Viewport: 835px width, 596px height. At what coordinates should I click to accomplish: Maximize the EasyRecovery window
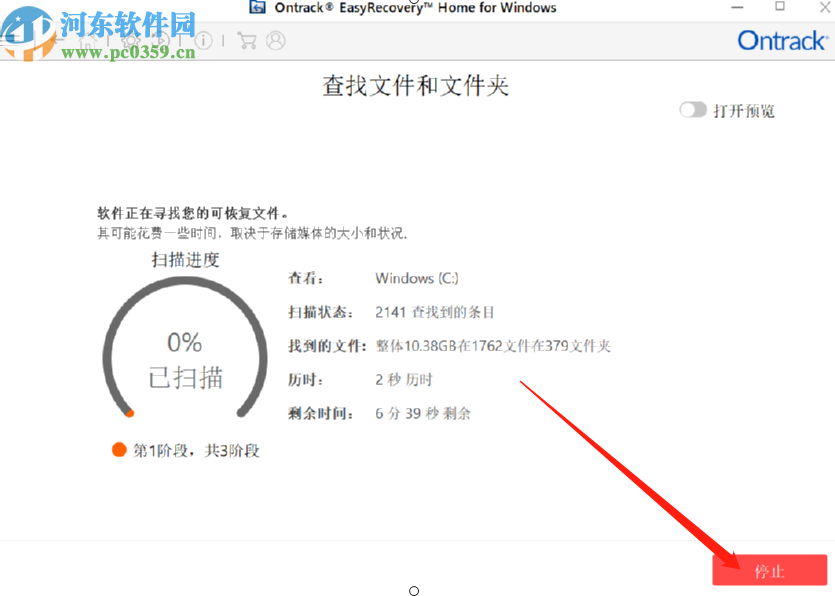pyautogui.click(x=780, y=6)
